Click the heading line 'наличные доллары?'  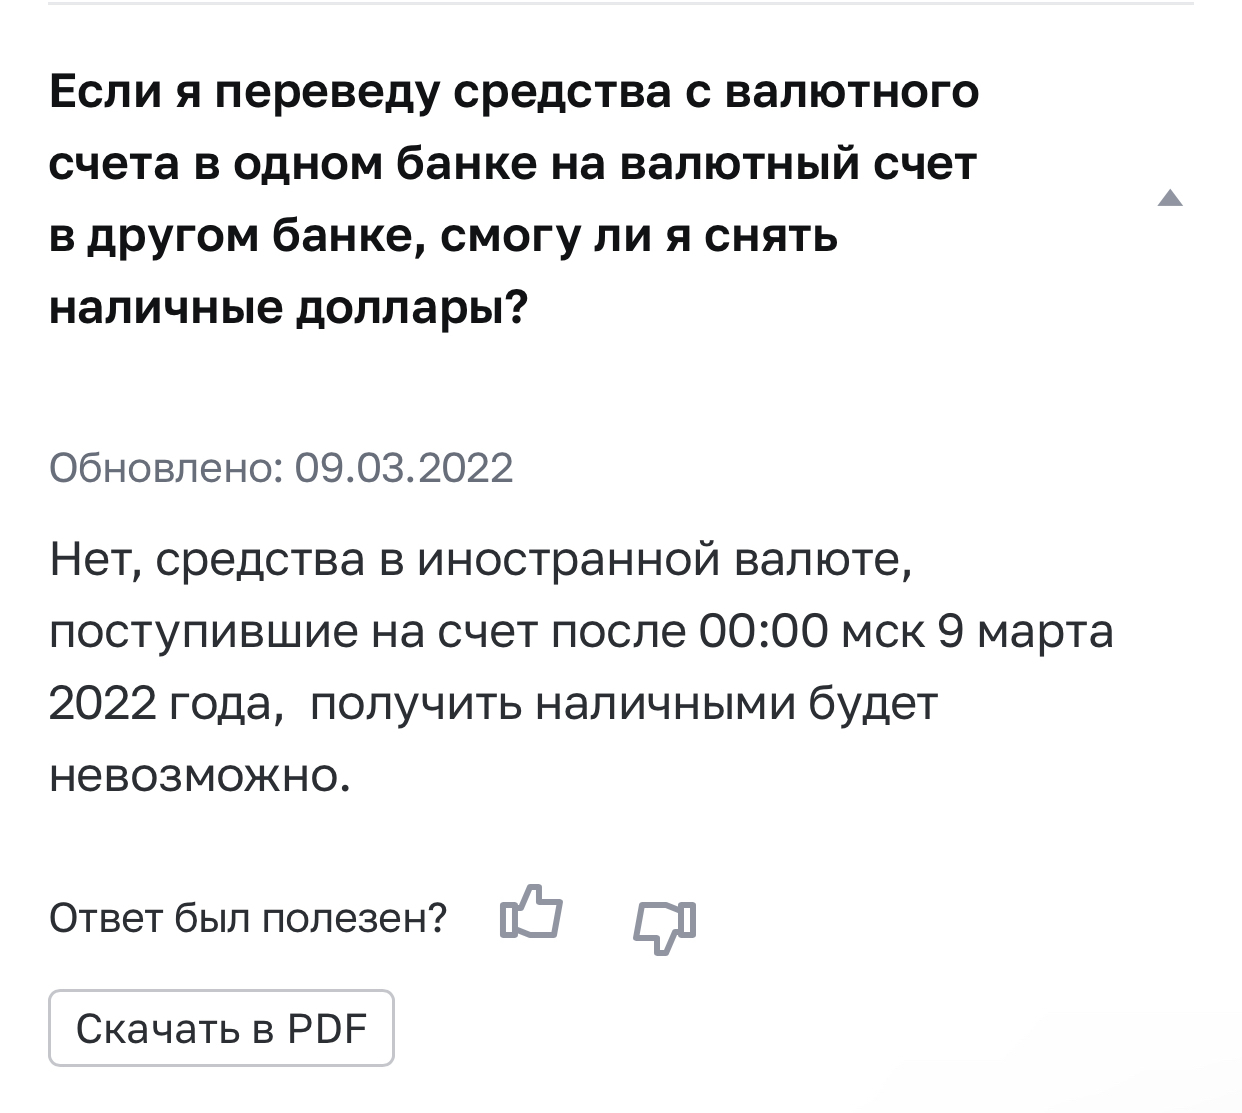[288, 309]
